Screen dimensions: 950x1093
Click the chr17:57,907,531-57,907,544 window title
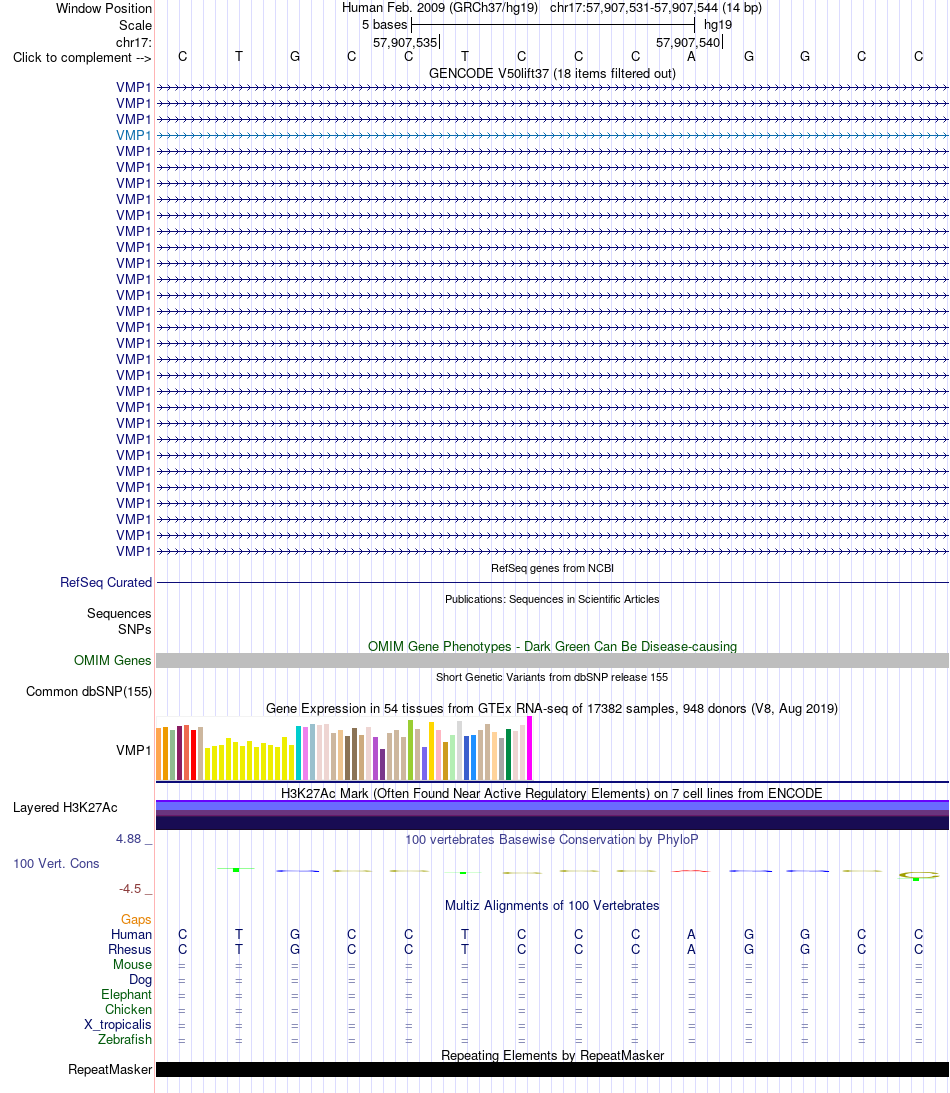(x=655, y=8)
